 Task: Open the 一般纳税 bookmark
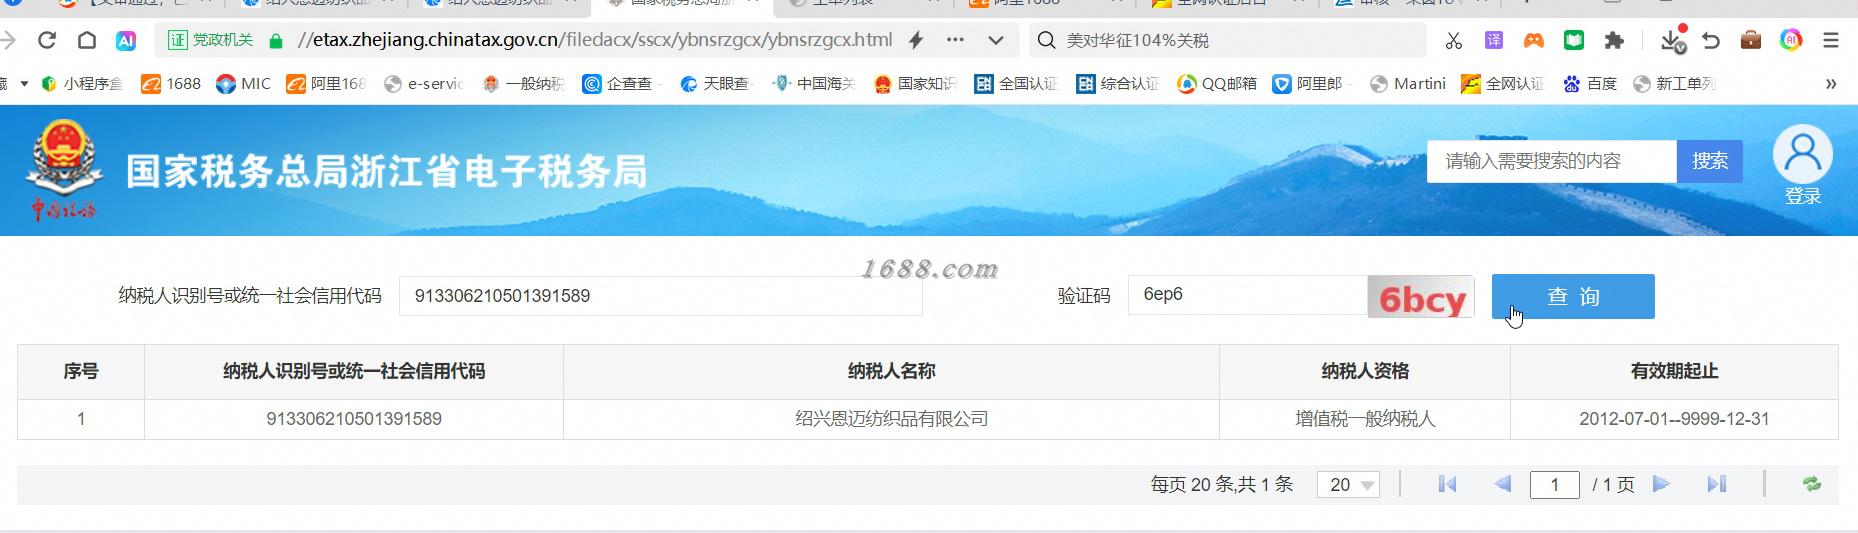pyautogui.click(x=523, y=84)
